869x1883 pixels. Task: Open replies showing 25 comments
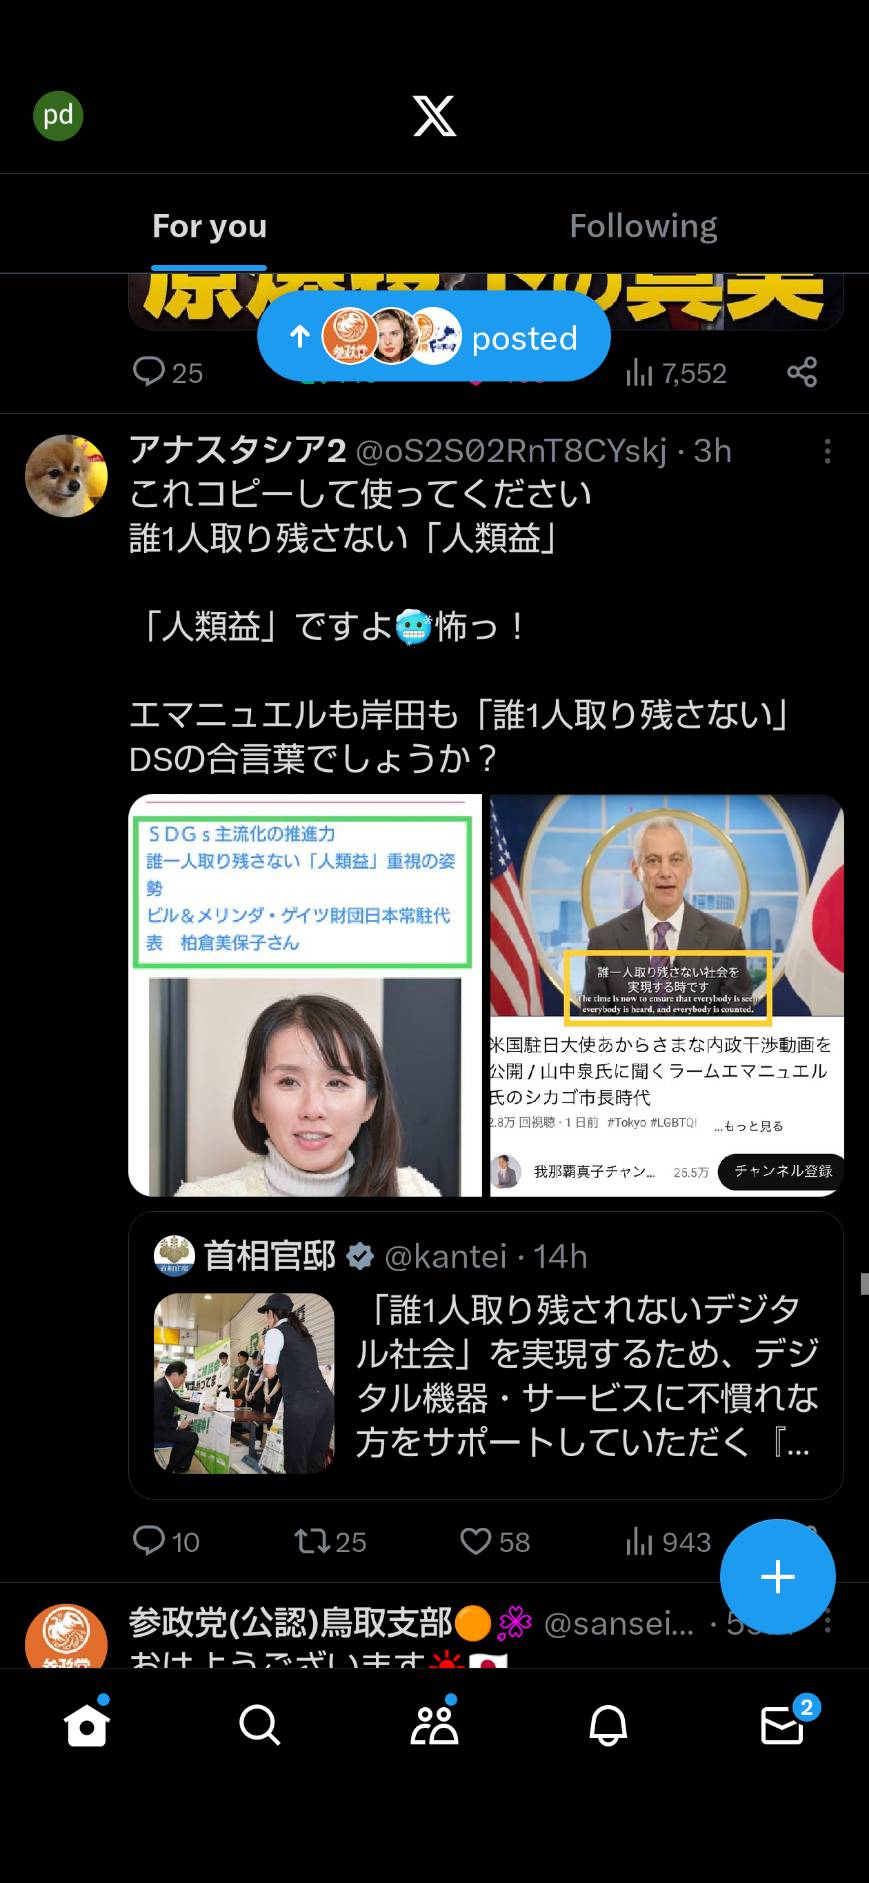click(168, 372)
